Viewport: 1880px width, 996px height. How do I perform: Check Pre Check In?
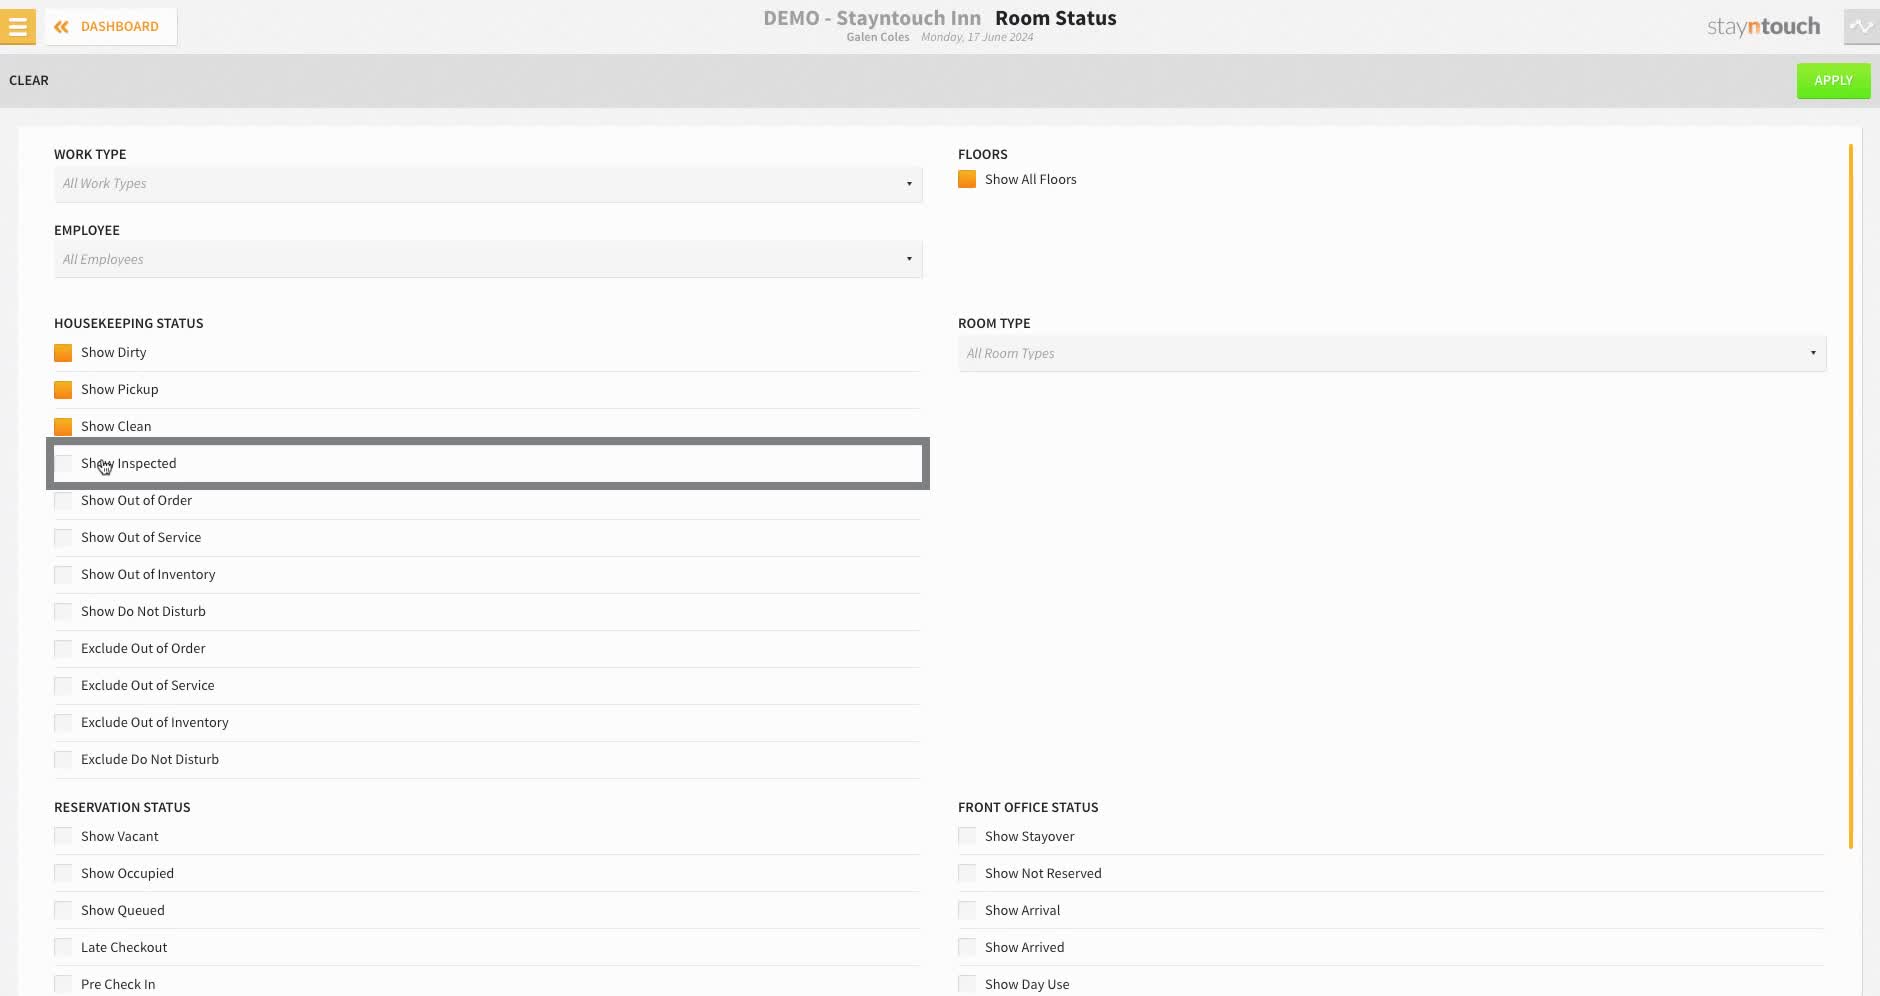pos(63,984)
